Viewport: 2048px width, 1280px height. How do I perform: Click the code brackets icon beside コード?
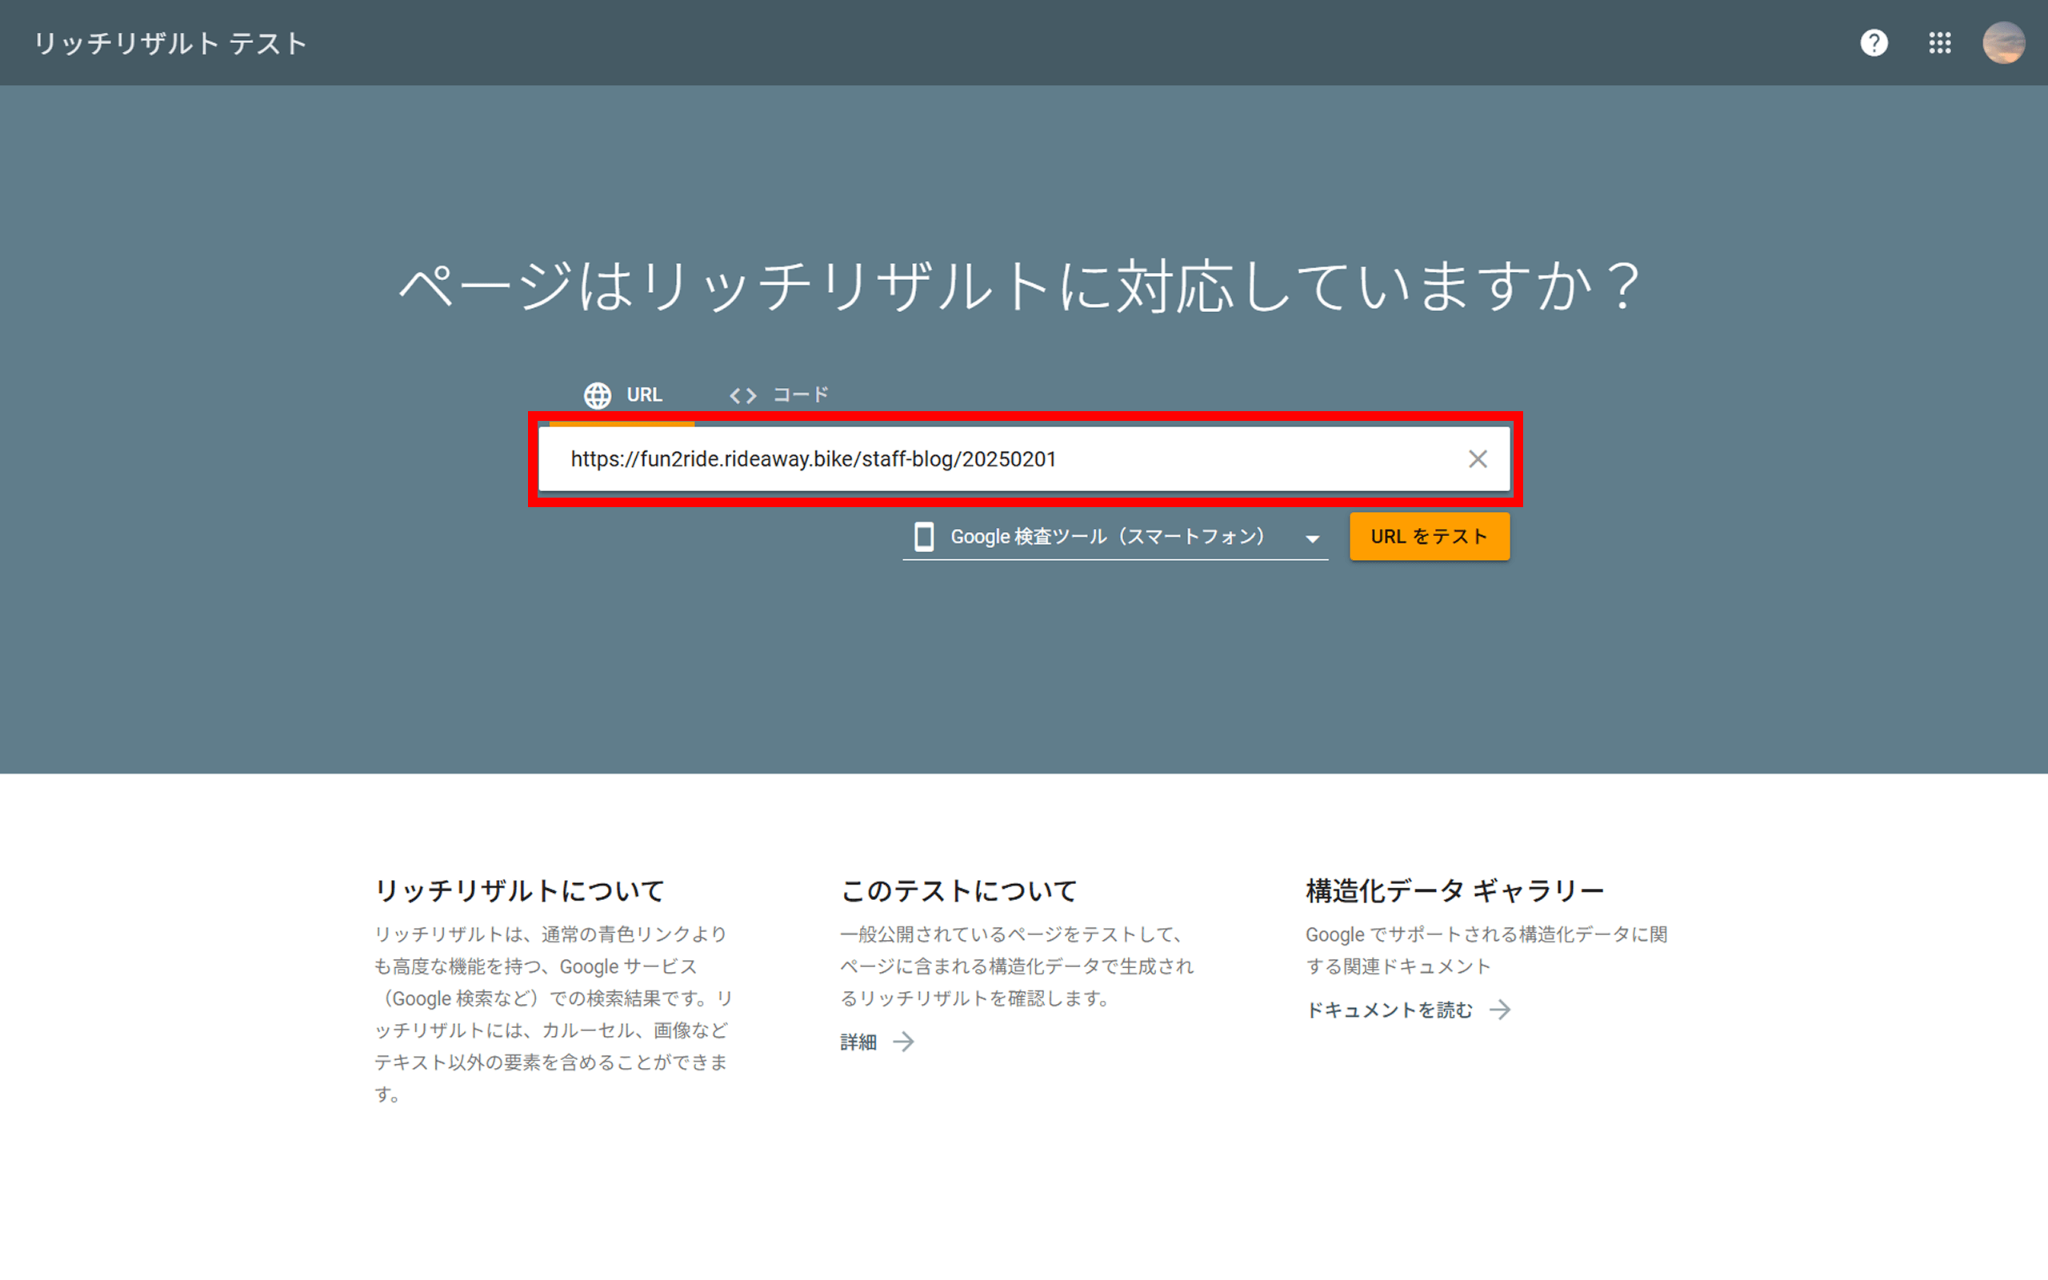pyautogui.click(x=743, y=395)
